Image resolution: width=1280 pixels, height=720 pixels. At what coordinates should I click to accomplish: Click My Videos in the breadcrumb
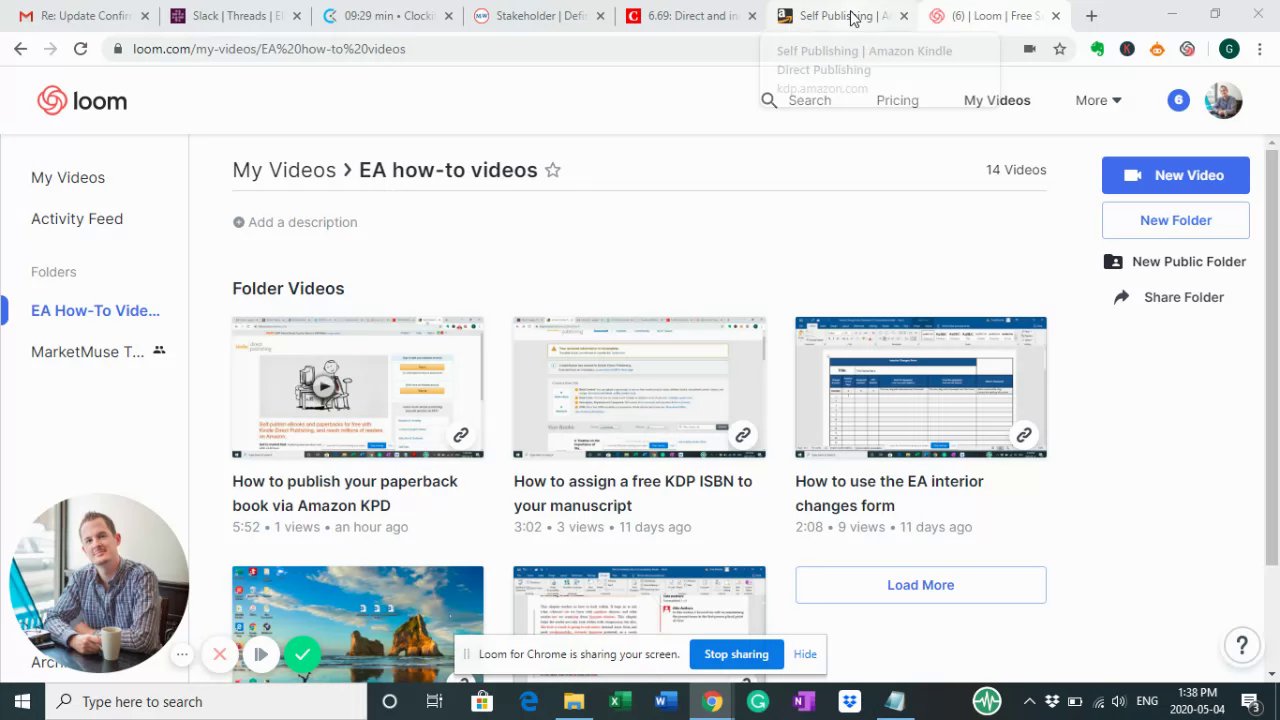(x=284, y=170)
